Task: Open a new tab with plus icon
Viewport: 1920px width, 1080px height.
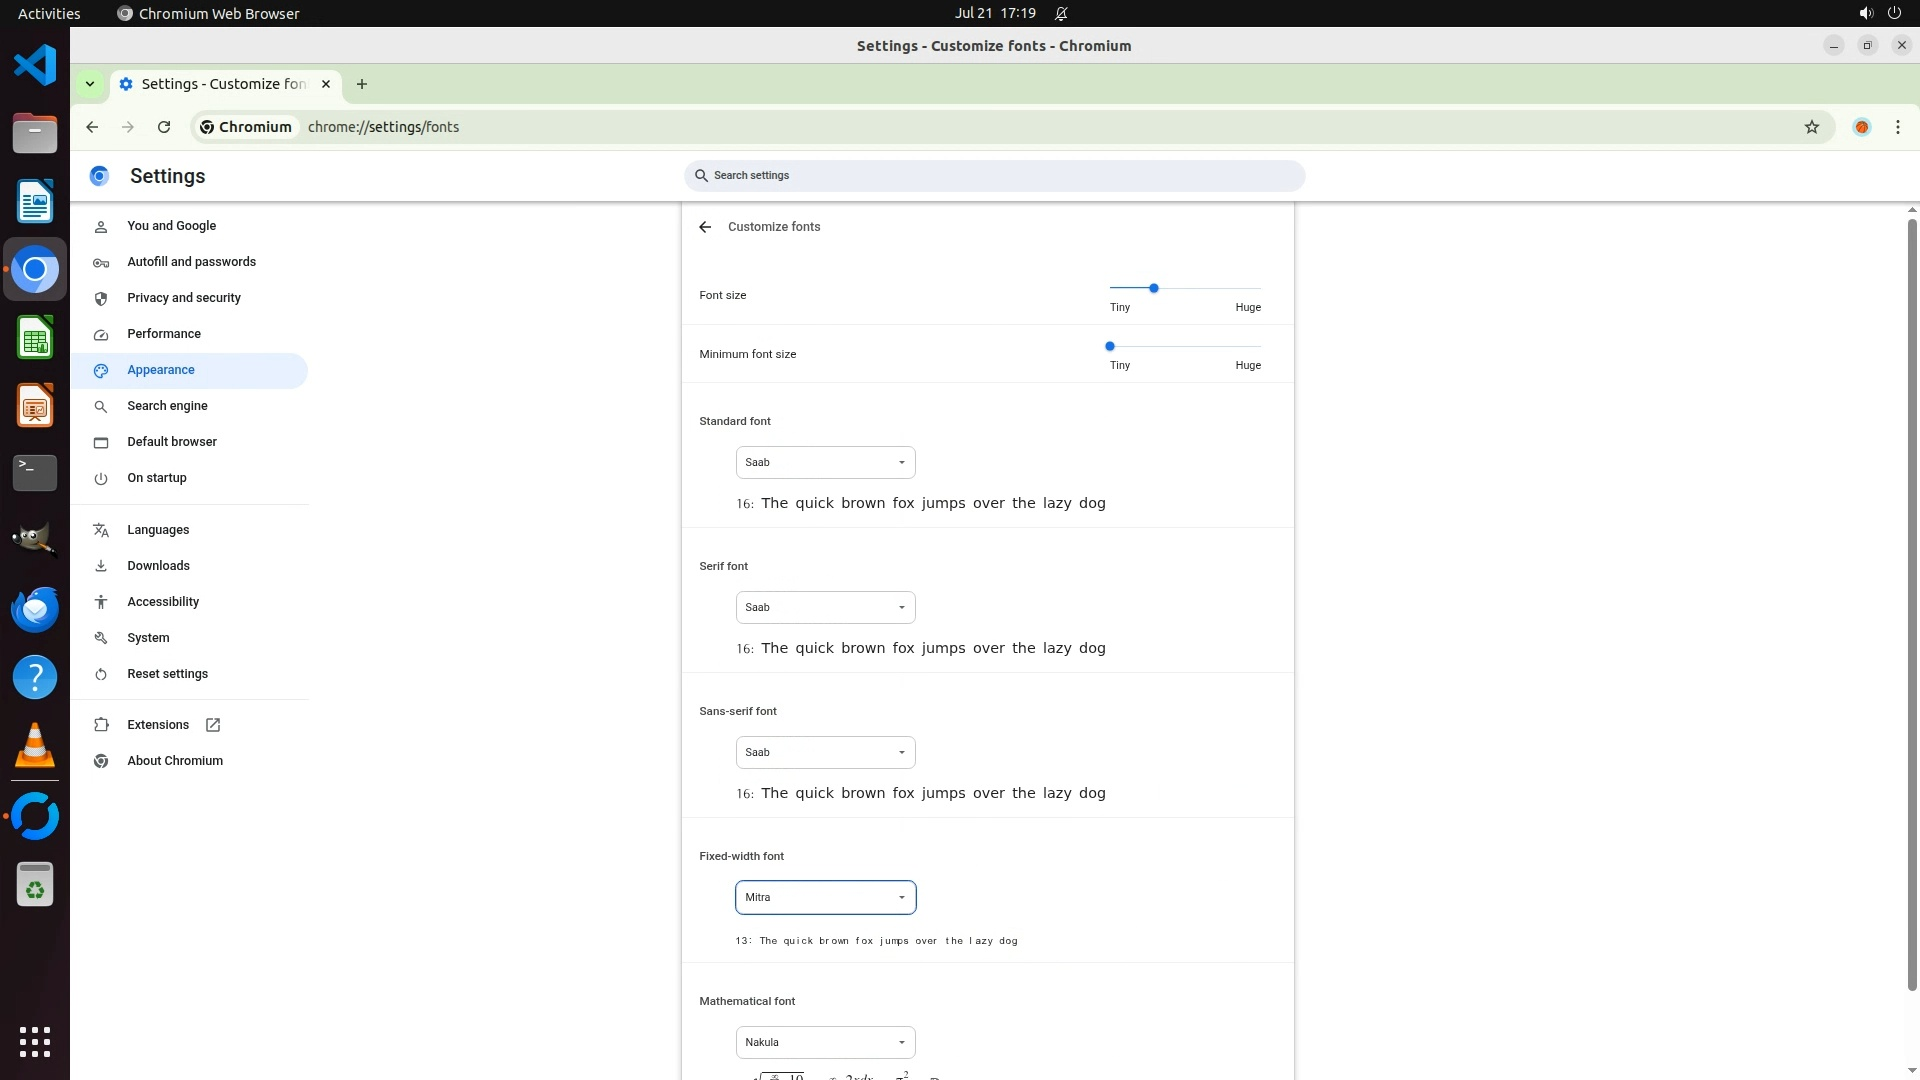Action: pos(362,84)
